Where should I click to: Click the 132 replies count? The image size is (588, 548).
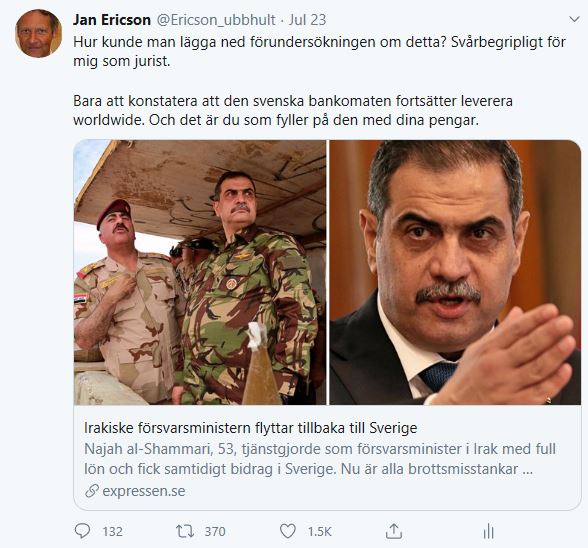point(112,531)
